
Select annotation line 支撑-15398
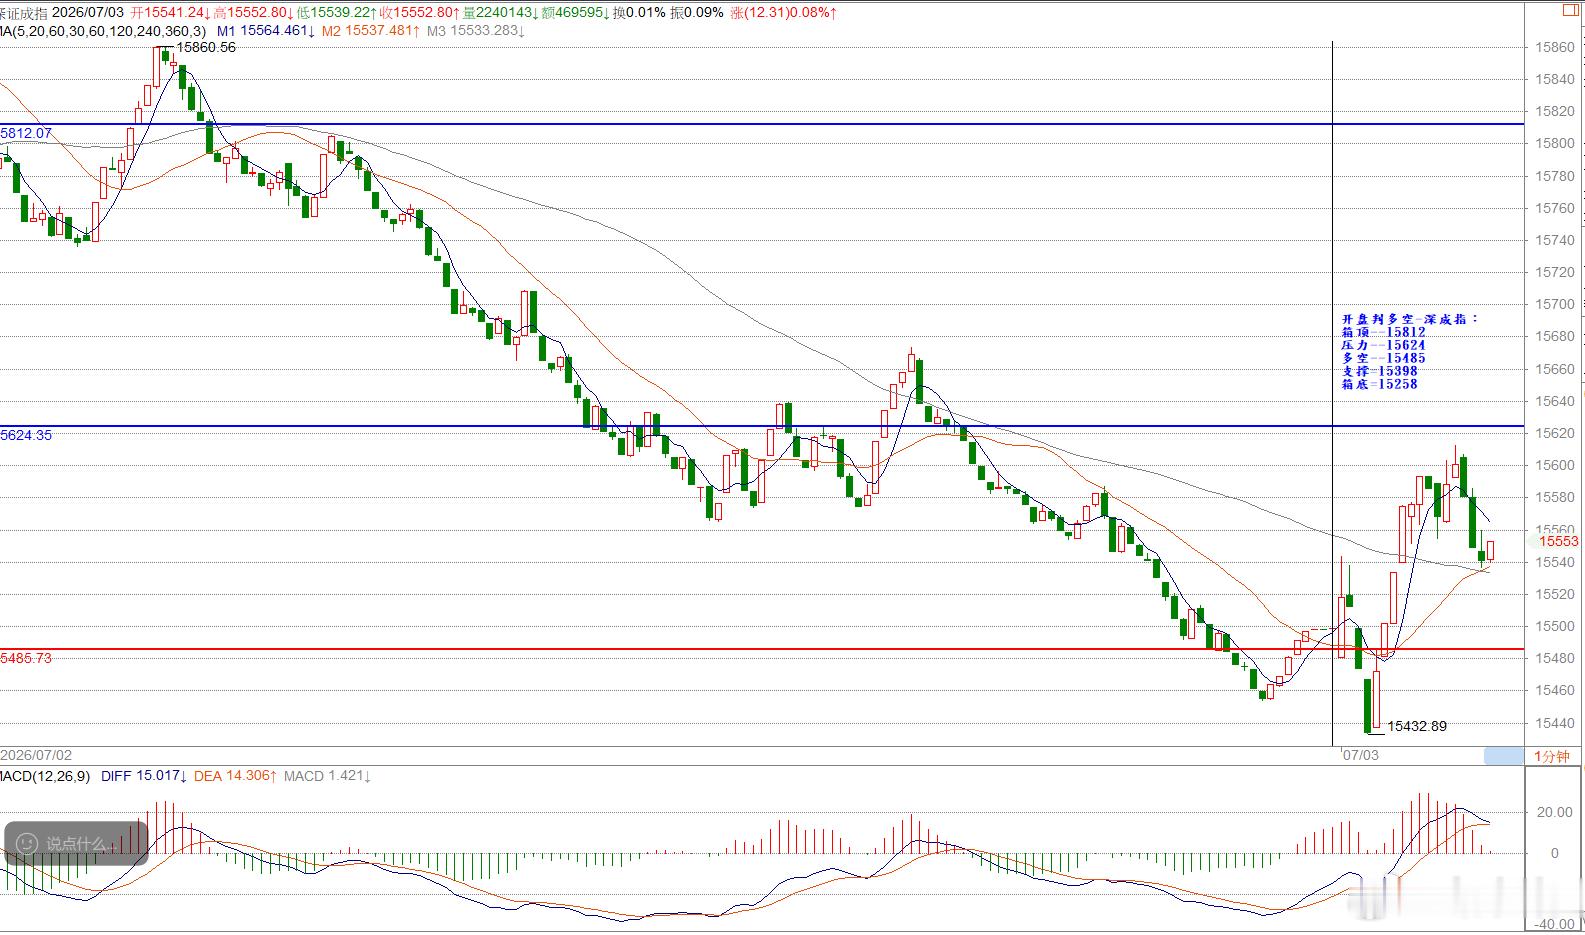1379,371
